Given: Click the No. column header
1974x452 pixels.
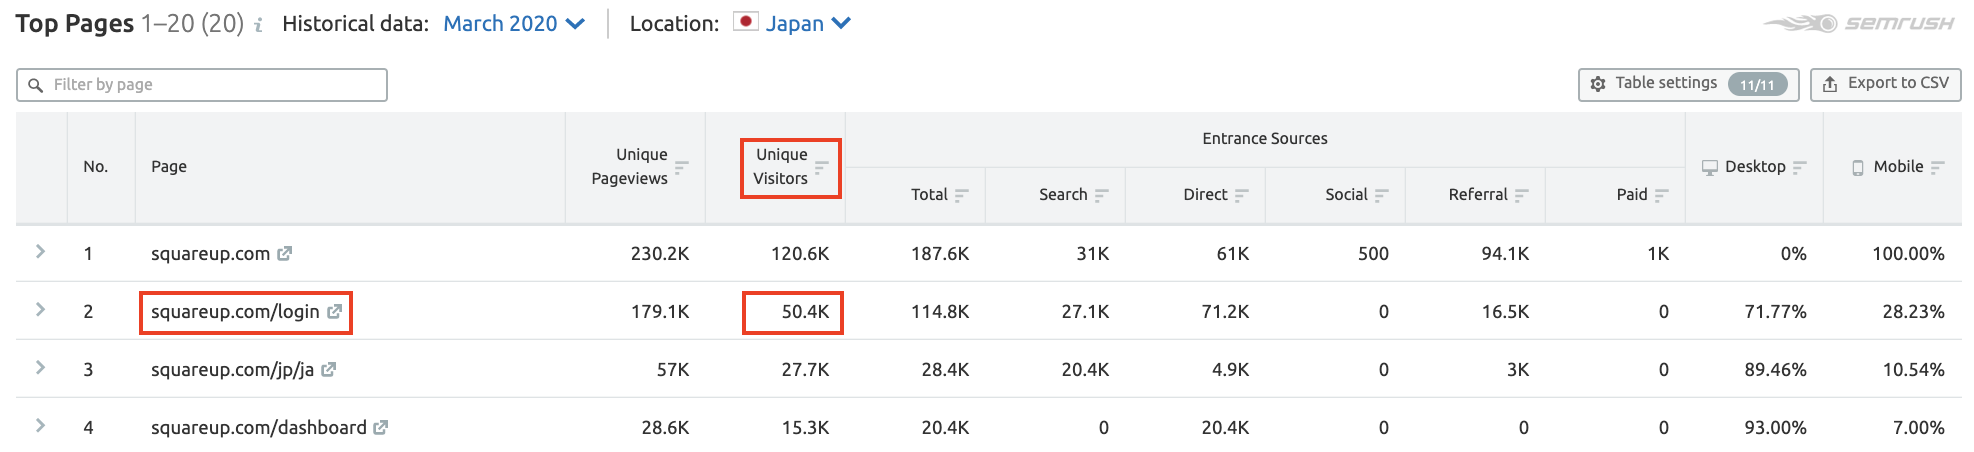Looking at the screenshot, I should [x=96, y=167].
